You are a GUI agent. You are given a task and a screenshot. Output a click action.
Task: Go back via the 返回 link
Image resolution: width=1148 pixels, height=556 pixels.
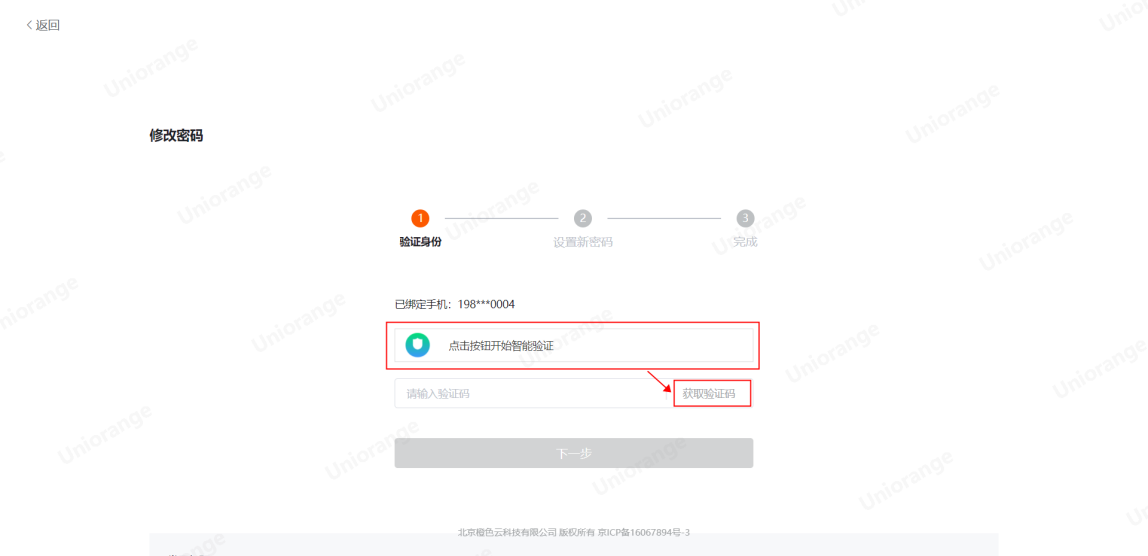pos(48,25)
